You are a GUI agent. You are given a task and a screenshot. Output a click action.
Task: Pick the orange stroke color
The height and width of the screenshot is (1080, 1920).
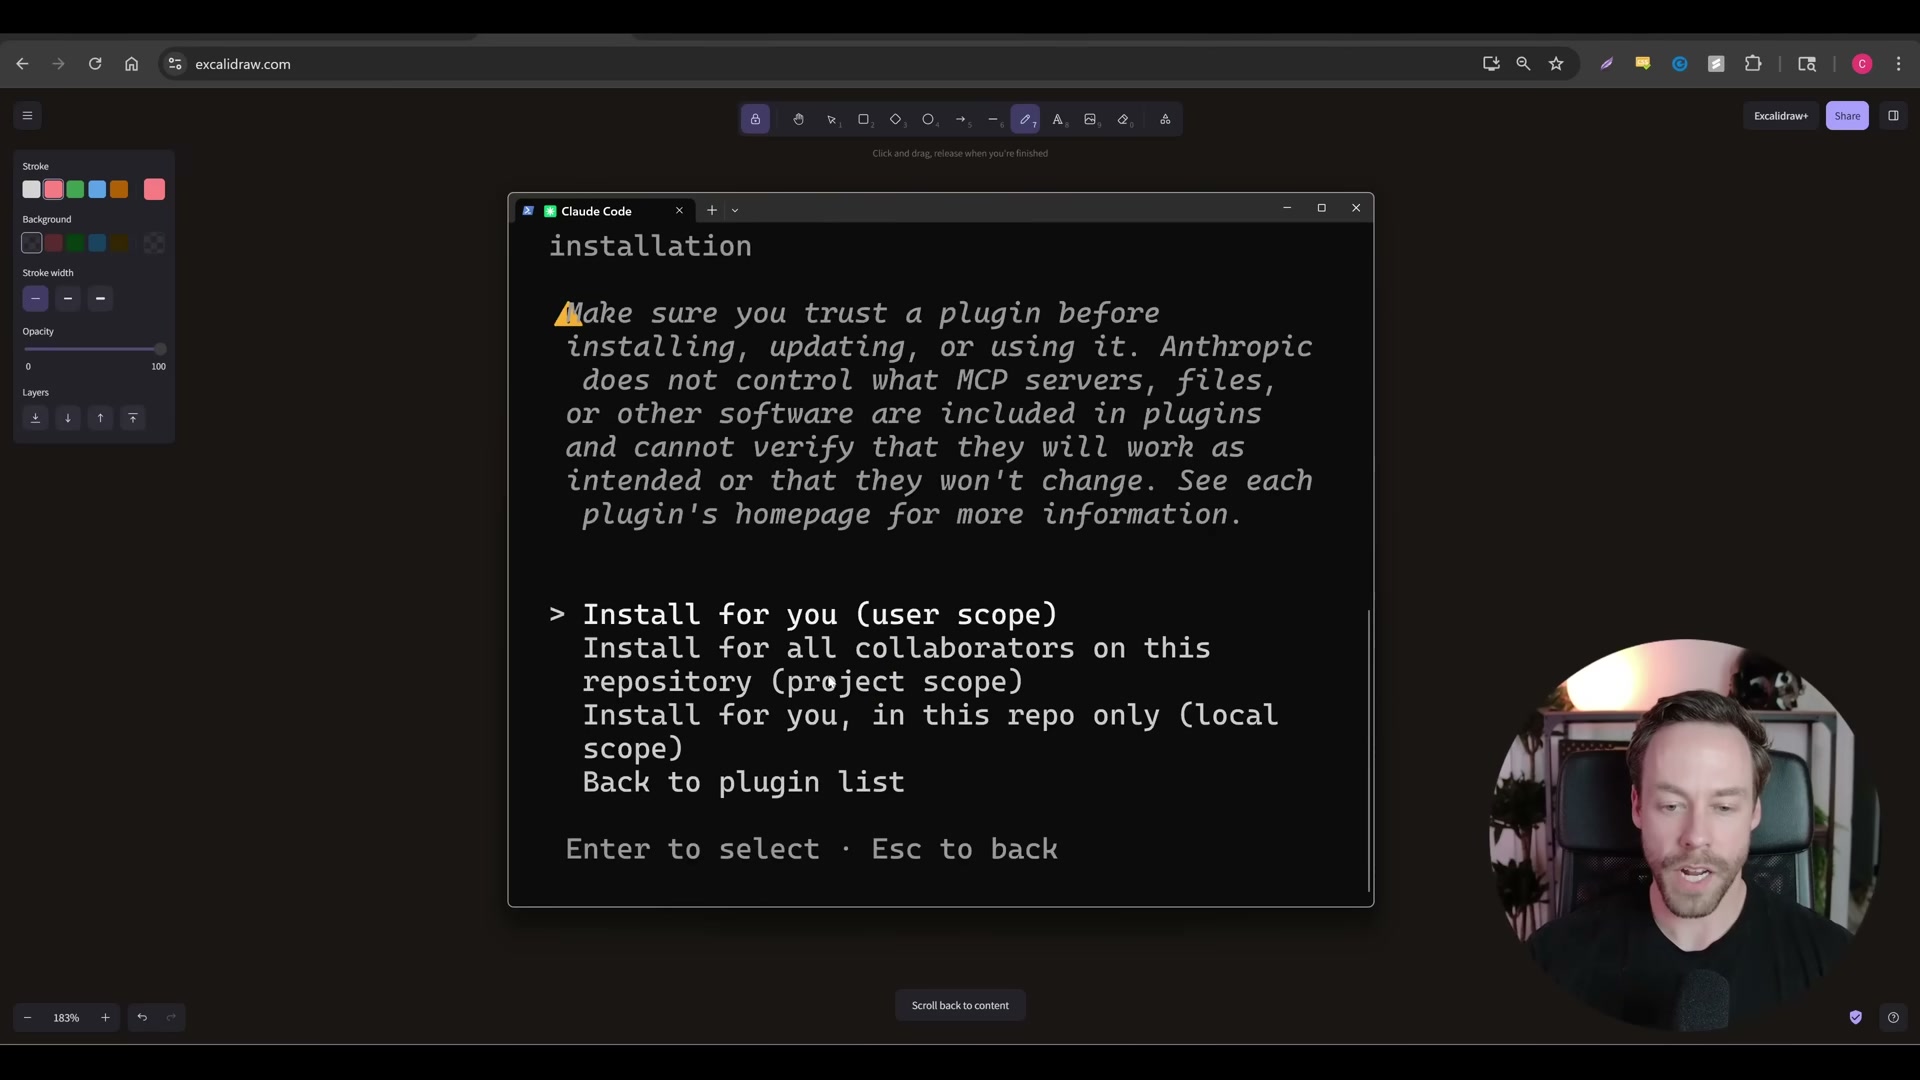click(x=119, y=190)
